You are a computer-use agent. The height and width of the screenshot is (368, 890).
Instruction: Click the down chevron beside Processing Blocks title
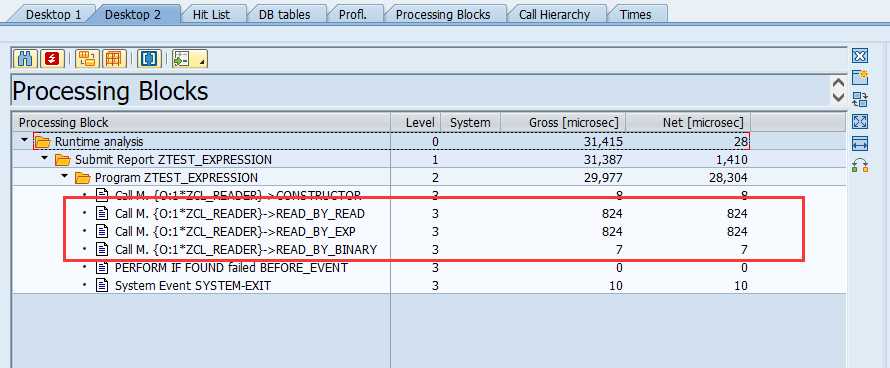coord(838,97)
